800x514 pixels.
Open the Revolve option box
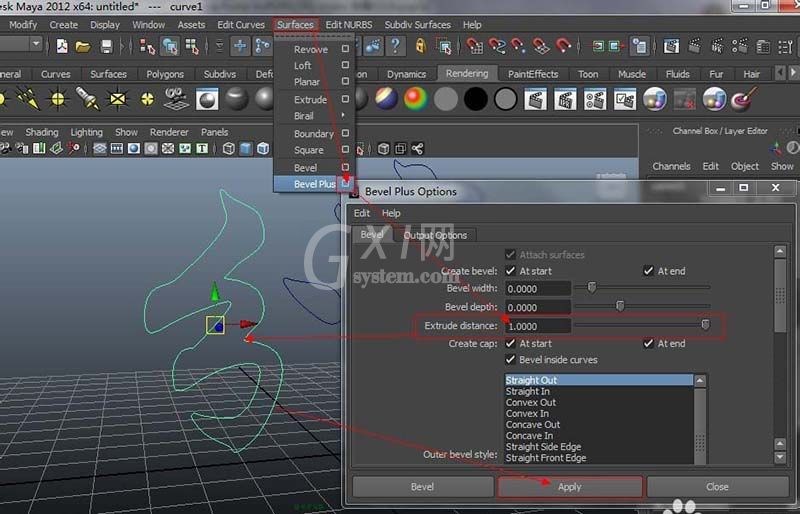point(345,48)
